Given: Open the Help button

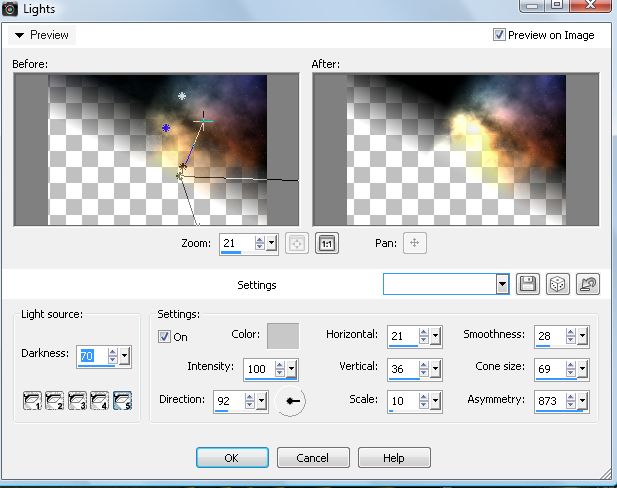Looking at the screenshot, I should click(394, 458).
